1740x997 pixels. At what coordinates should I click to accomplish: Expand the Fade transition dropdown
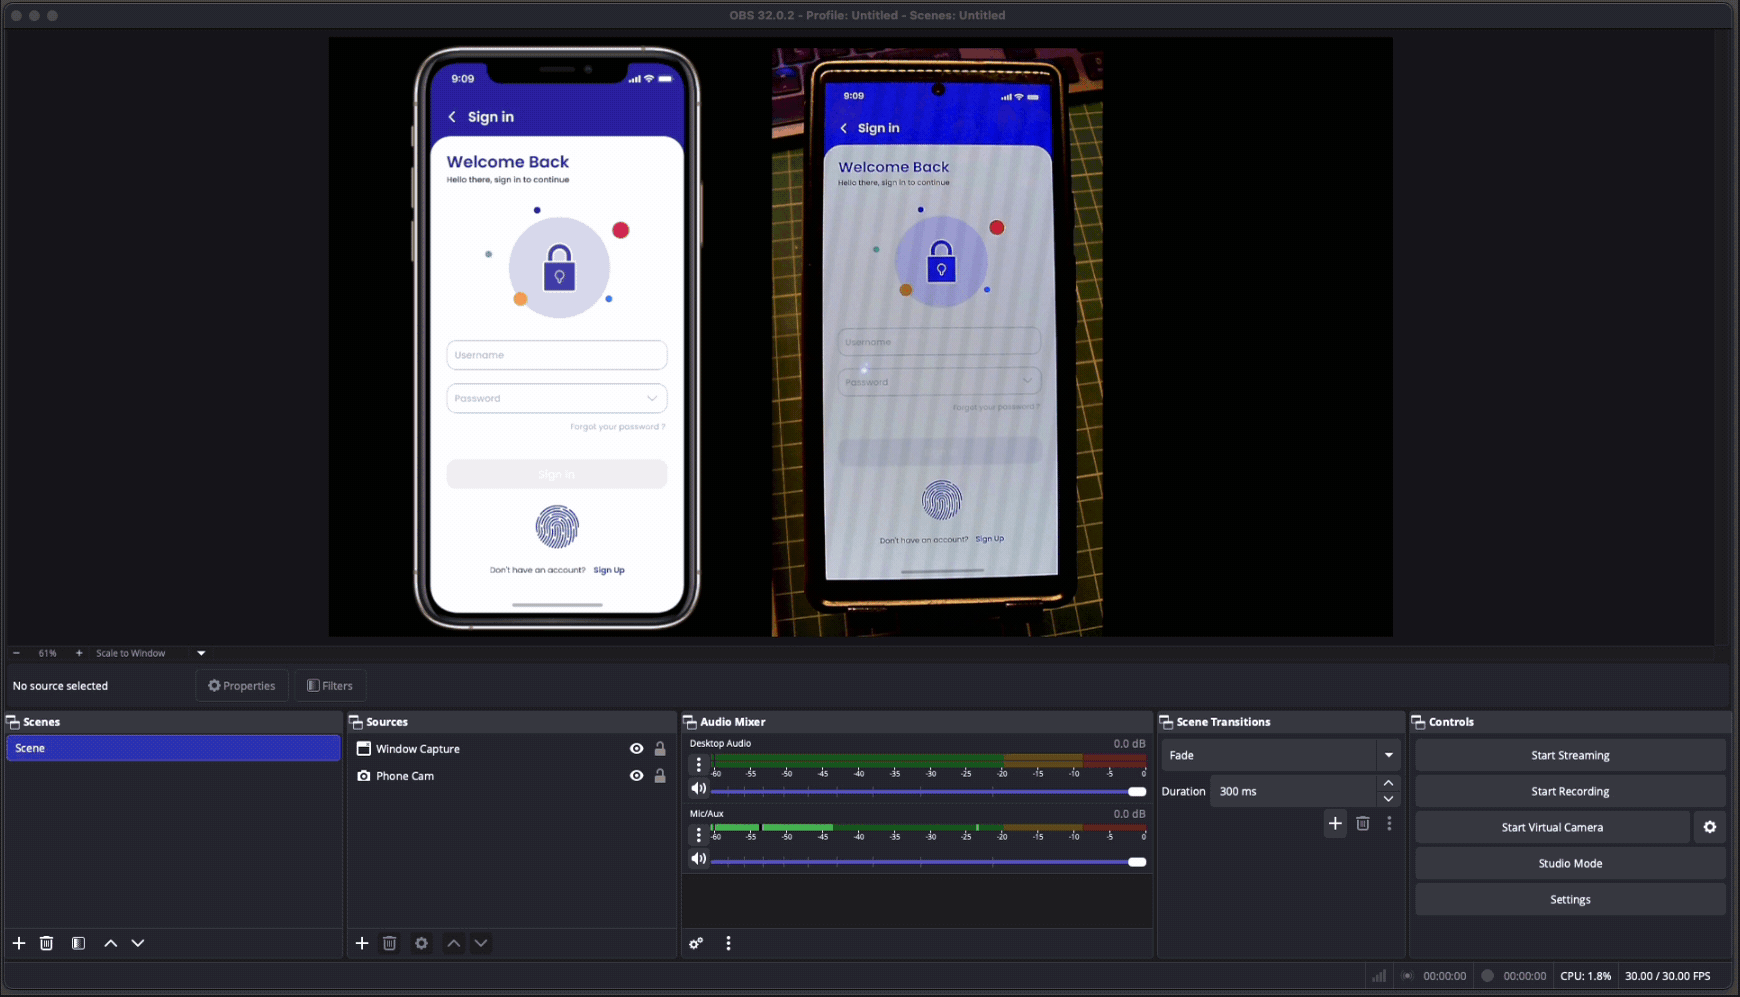(x=1388, y=755)
